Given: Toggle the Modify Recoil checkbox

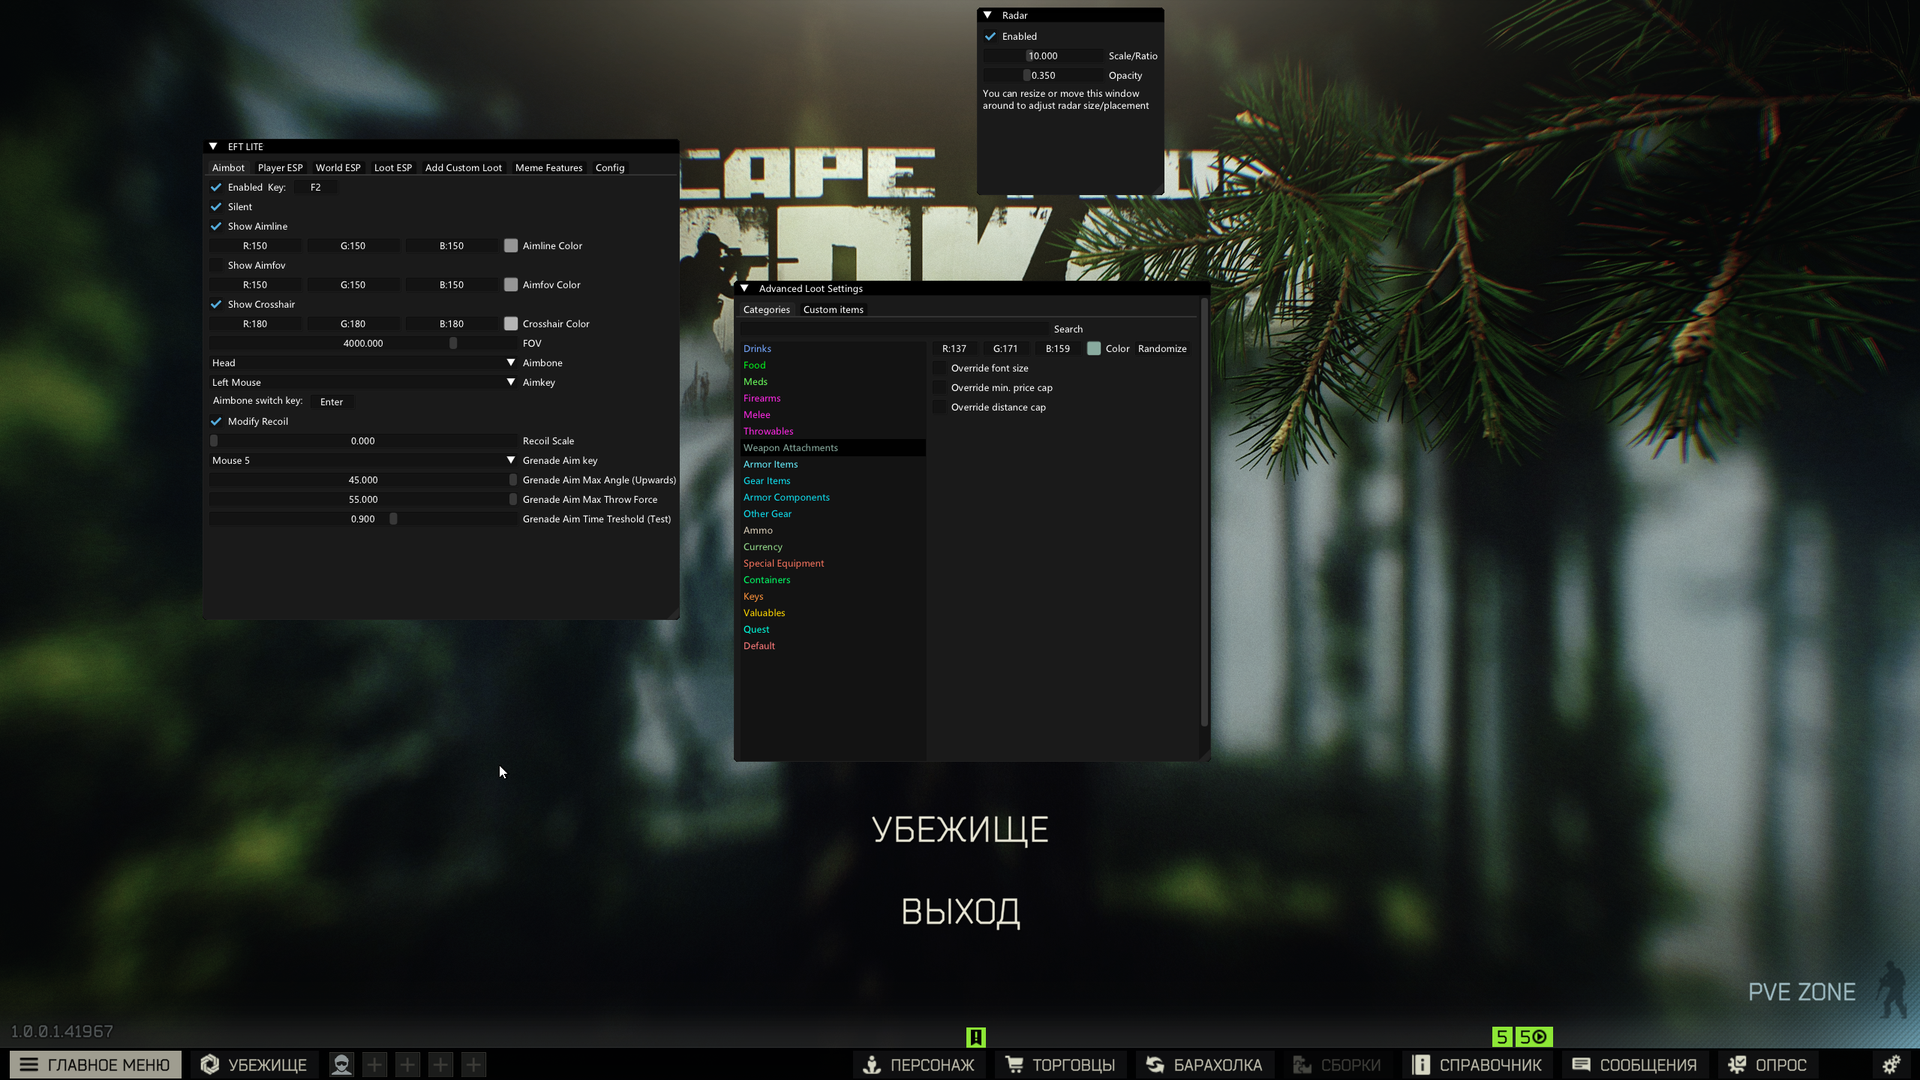Looking at the screenshot, I should tap(216, 421).
